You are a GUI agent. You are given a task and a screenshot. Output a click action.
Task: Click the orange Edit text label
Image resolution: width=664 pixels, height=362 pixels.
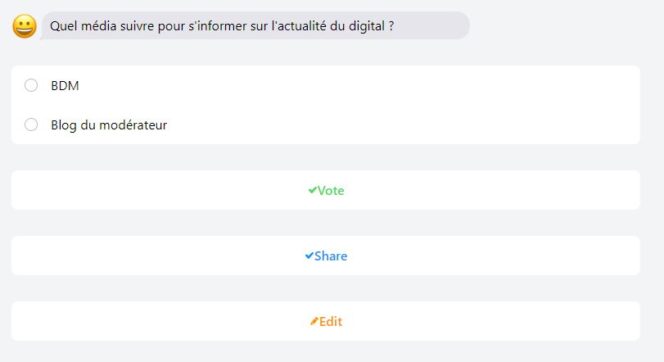tap(331, 322)
